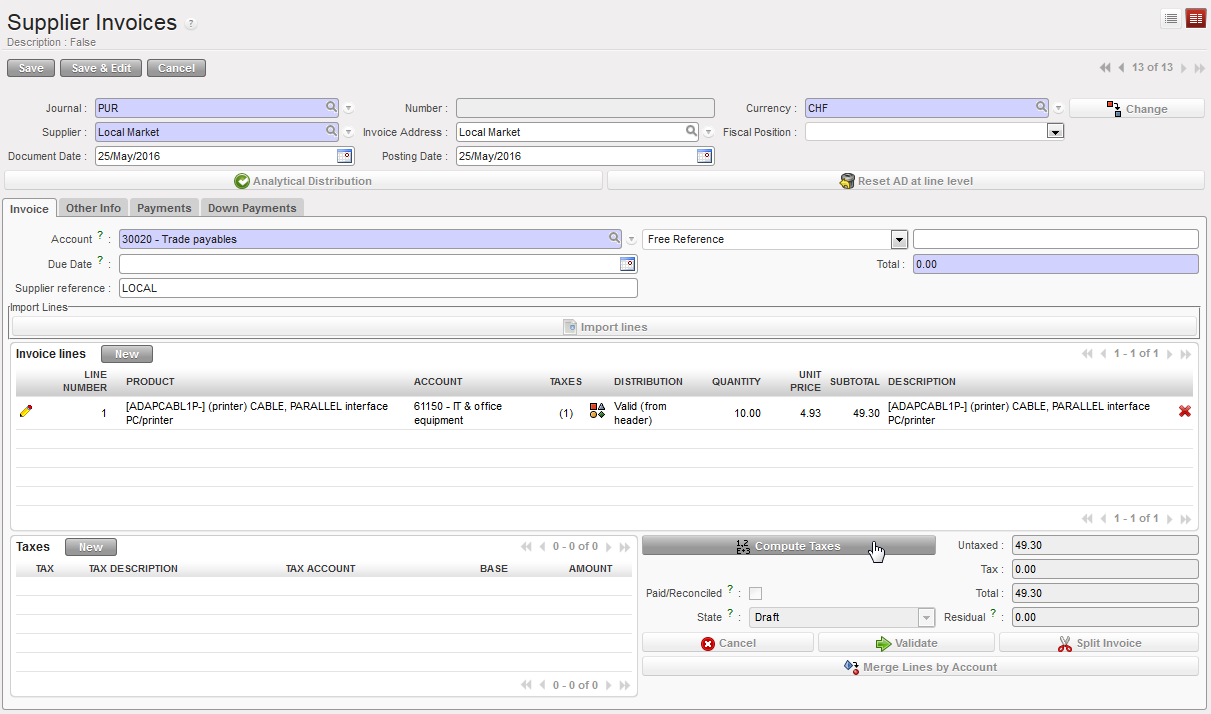Open the State dropdown showing Draft
This screenshot has width=1211, height=714.
926,618
